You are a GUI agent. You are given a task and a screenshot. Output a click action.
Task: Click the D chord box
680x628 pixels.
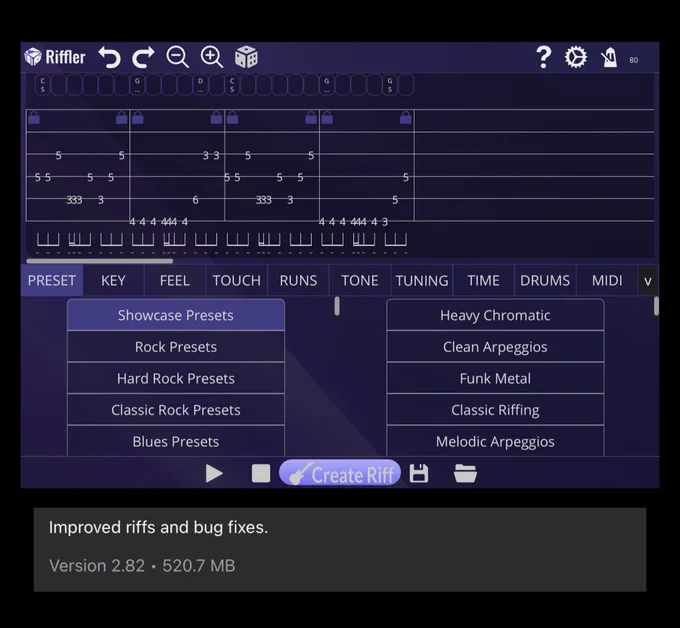tap(200, 85)
